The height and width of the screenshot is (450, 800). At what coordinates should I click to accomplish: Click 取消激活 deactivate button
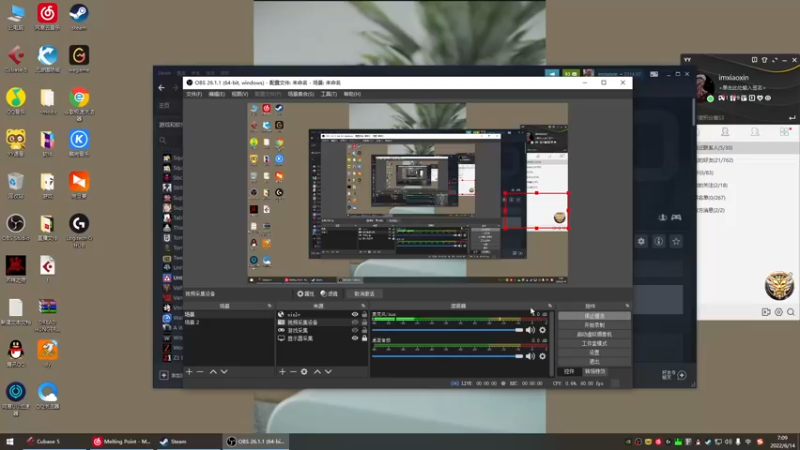click(364, 294)
